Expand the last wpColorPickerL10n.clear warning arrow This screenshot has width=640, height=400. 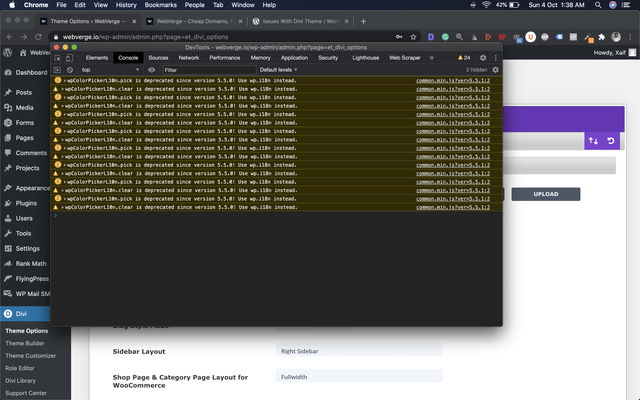click(x=63, y=207)
